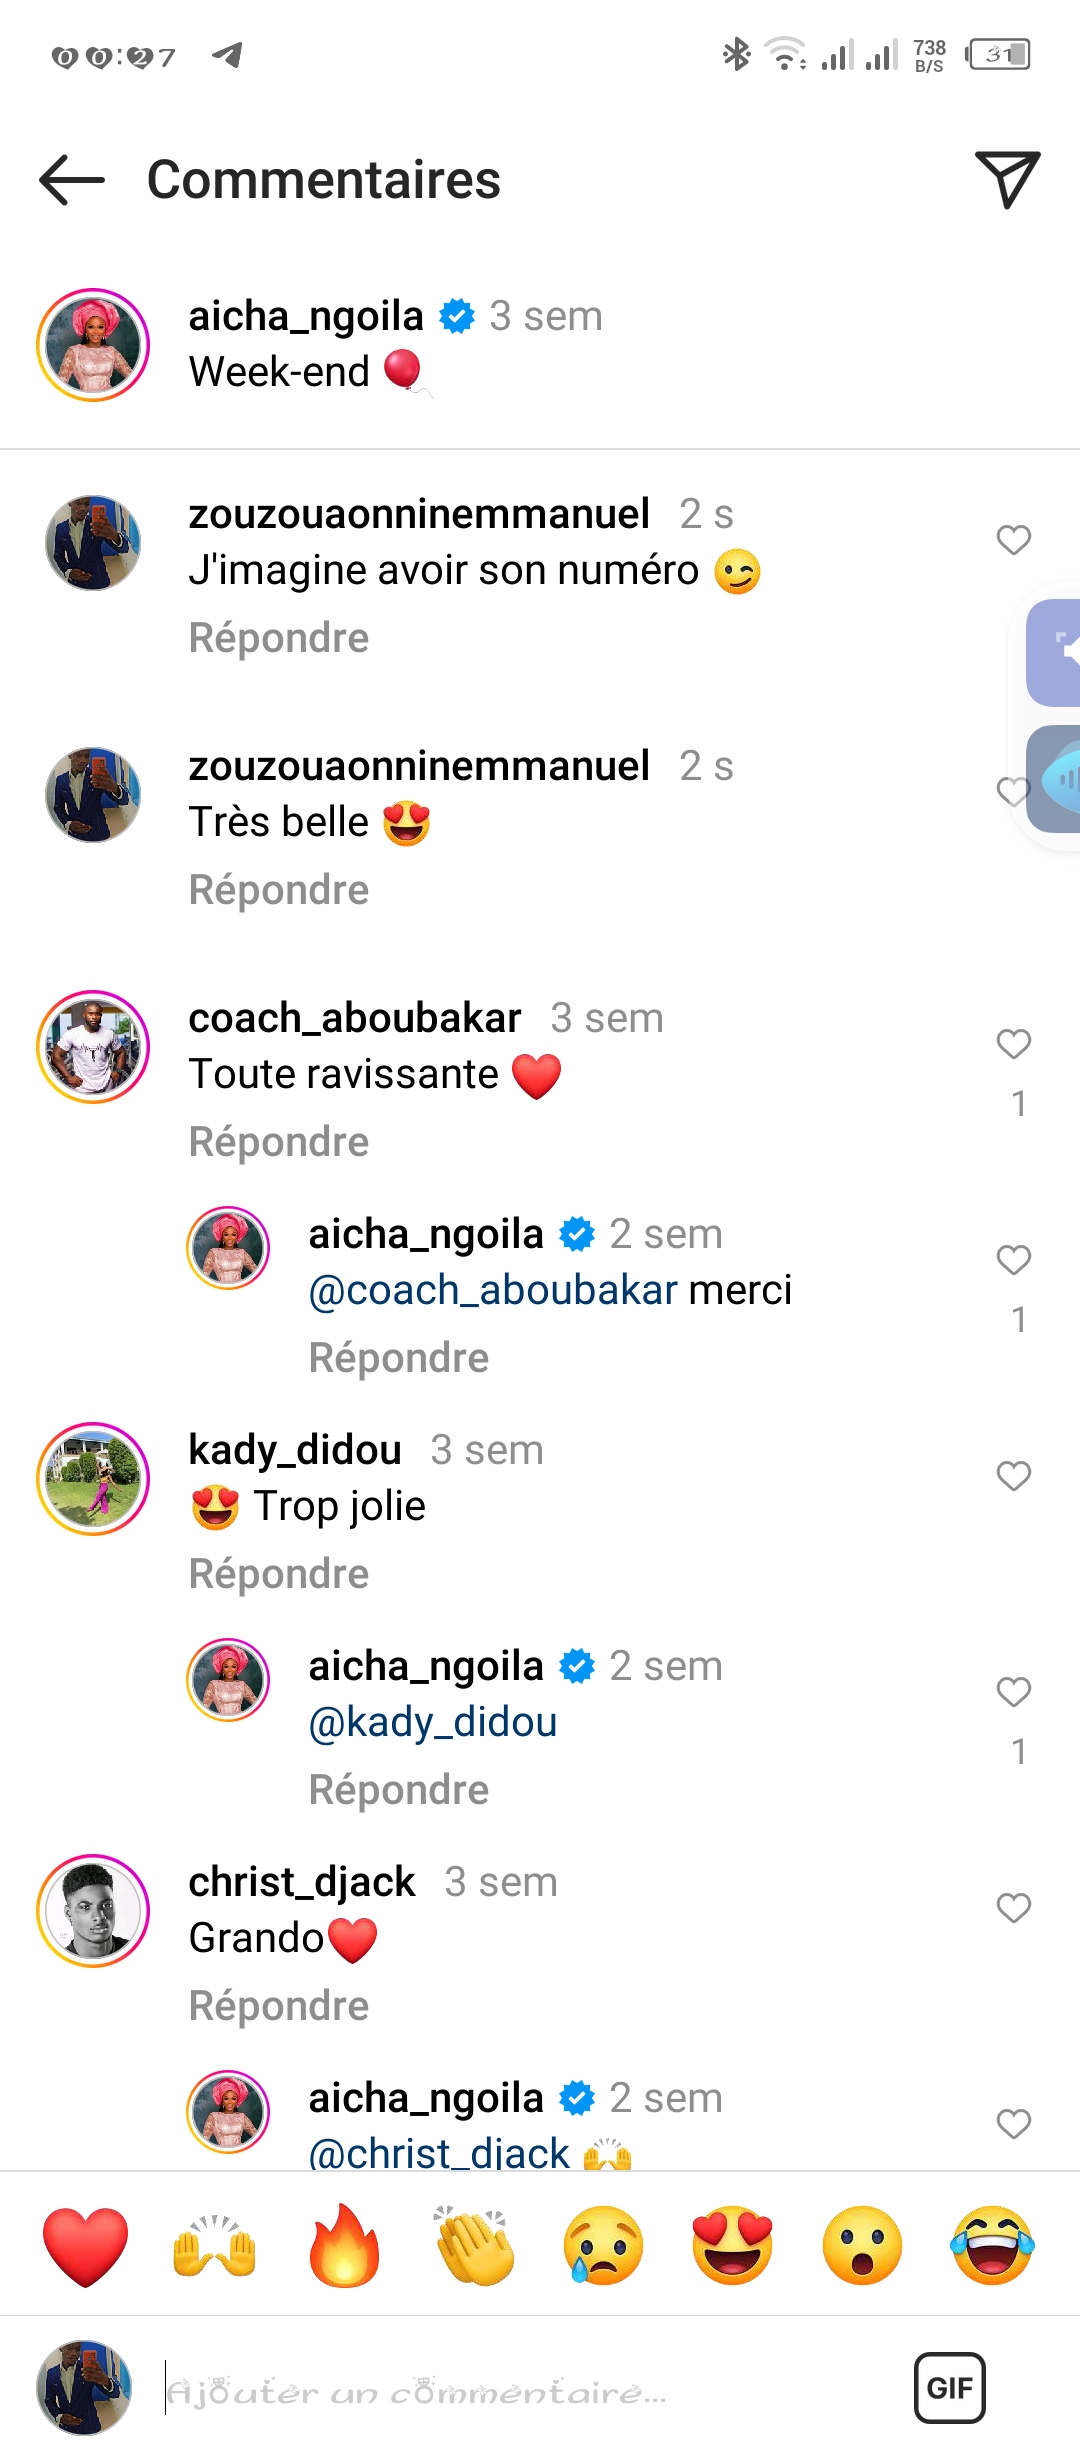Reply to the "Très belle" comment
1080x2460 pixels.
[279, 890]
